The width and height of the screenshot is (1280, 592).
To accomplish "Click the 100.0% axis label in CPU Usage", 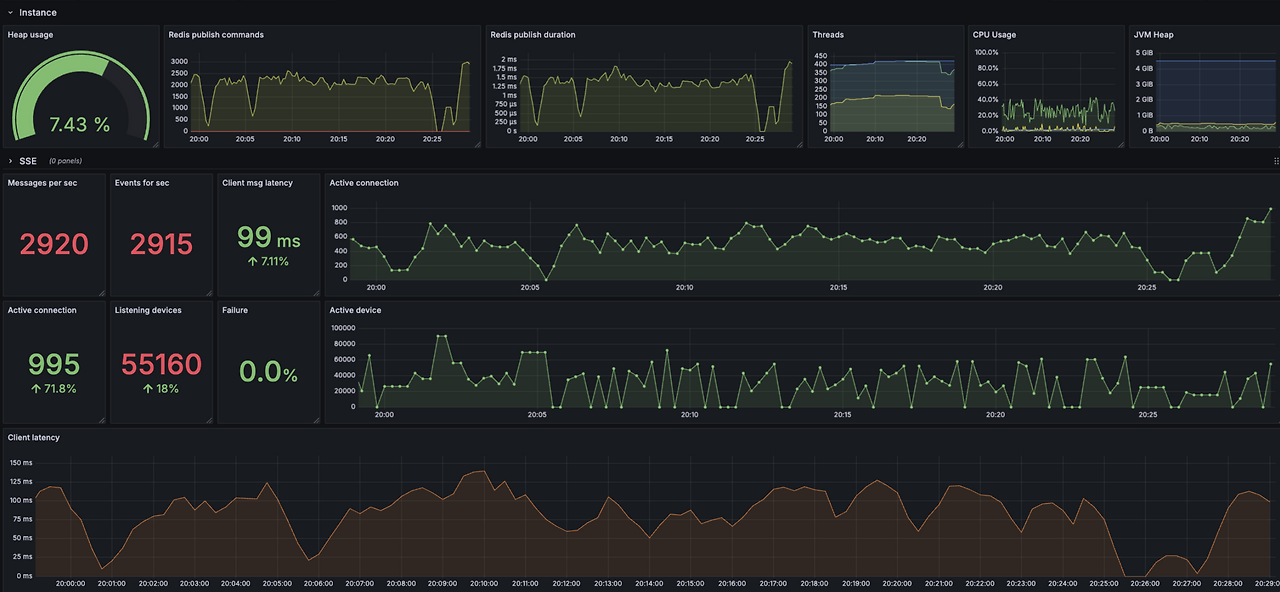I will point(985,51).
